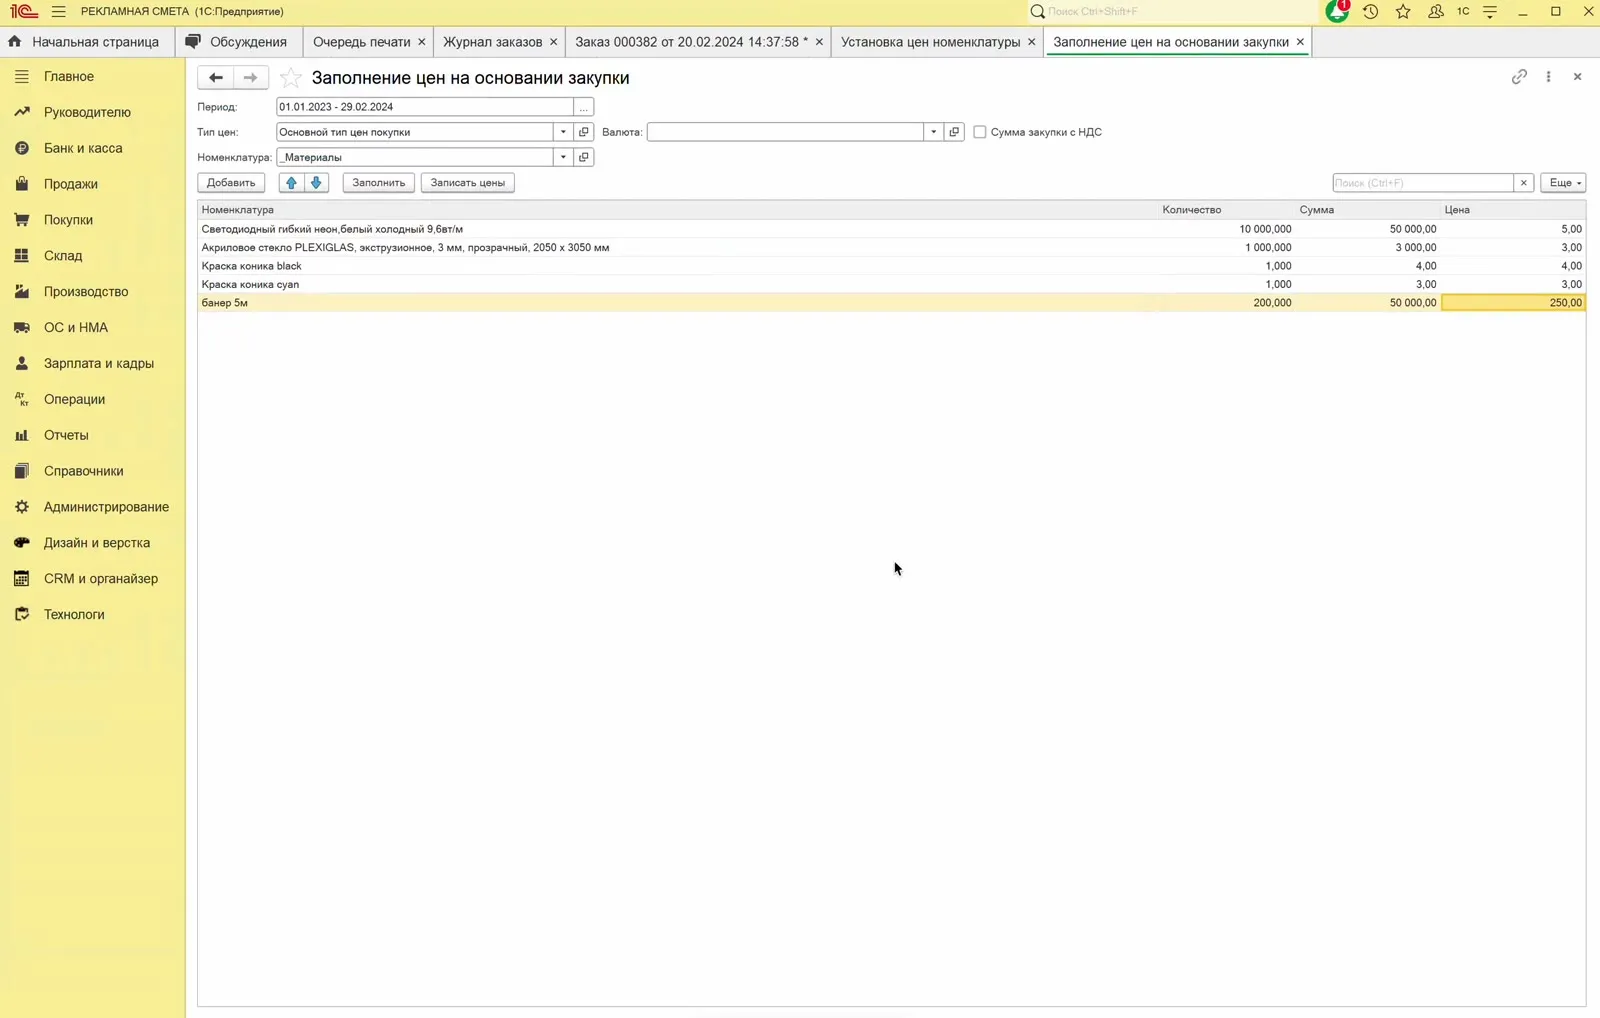Go forward with the right arrow
The image size is (1600, 1018).
tap(250, 77)
